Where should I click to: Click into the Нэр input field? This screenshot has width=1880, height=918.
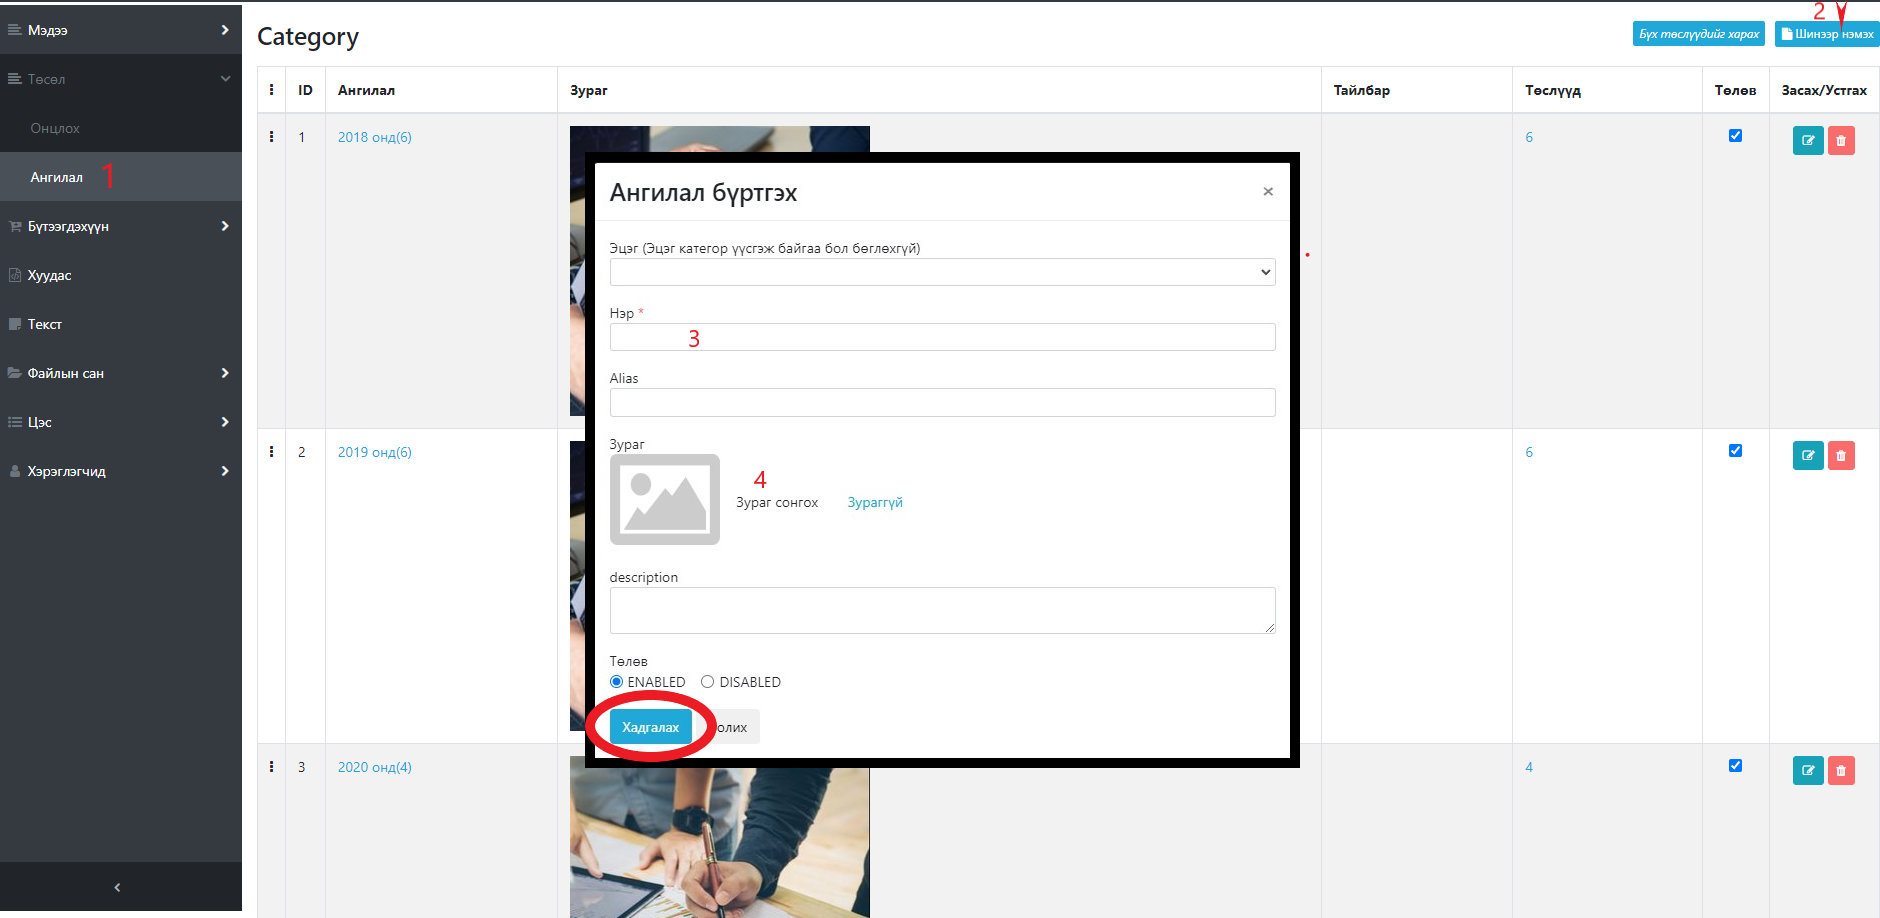click(x=941, y=337)
